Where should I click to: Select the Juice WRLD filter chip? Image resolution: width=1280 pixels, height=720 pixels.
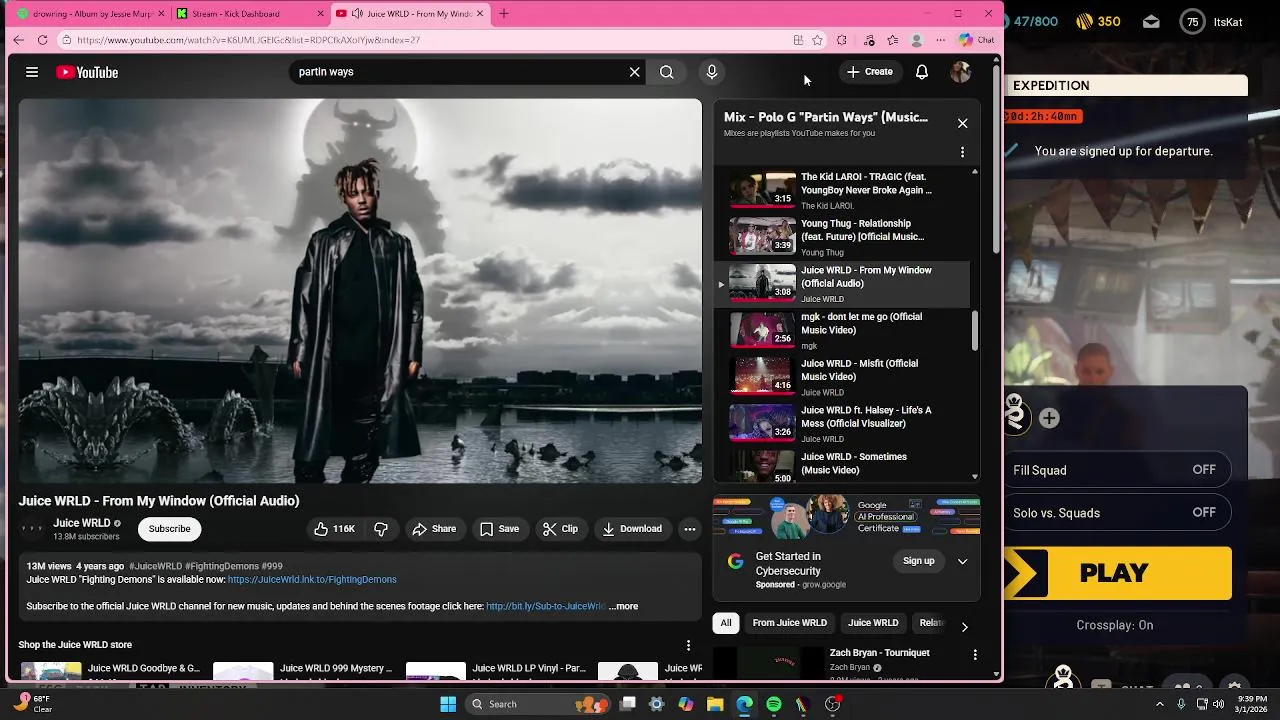873,623
